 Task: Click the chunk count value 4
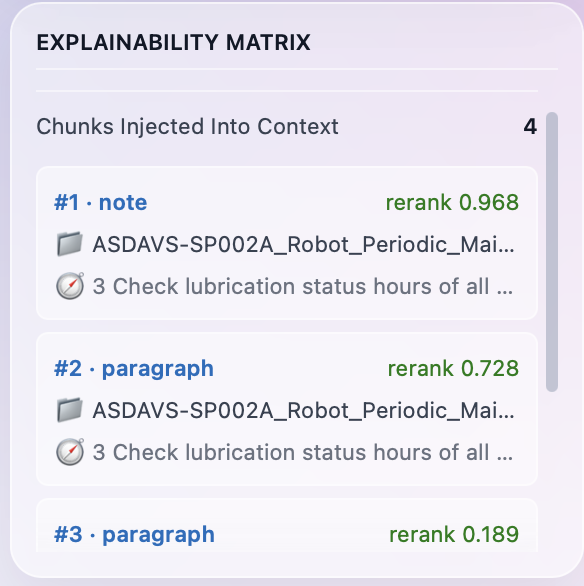tap(530, 127)
